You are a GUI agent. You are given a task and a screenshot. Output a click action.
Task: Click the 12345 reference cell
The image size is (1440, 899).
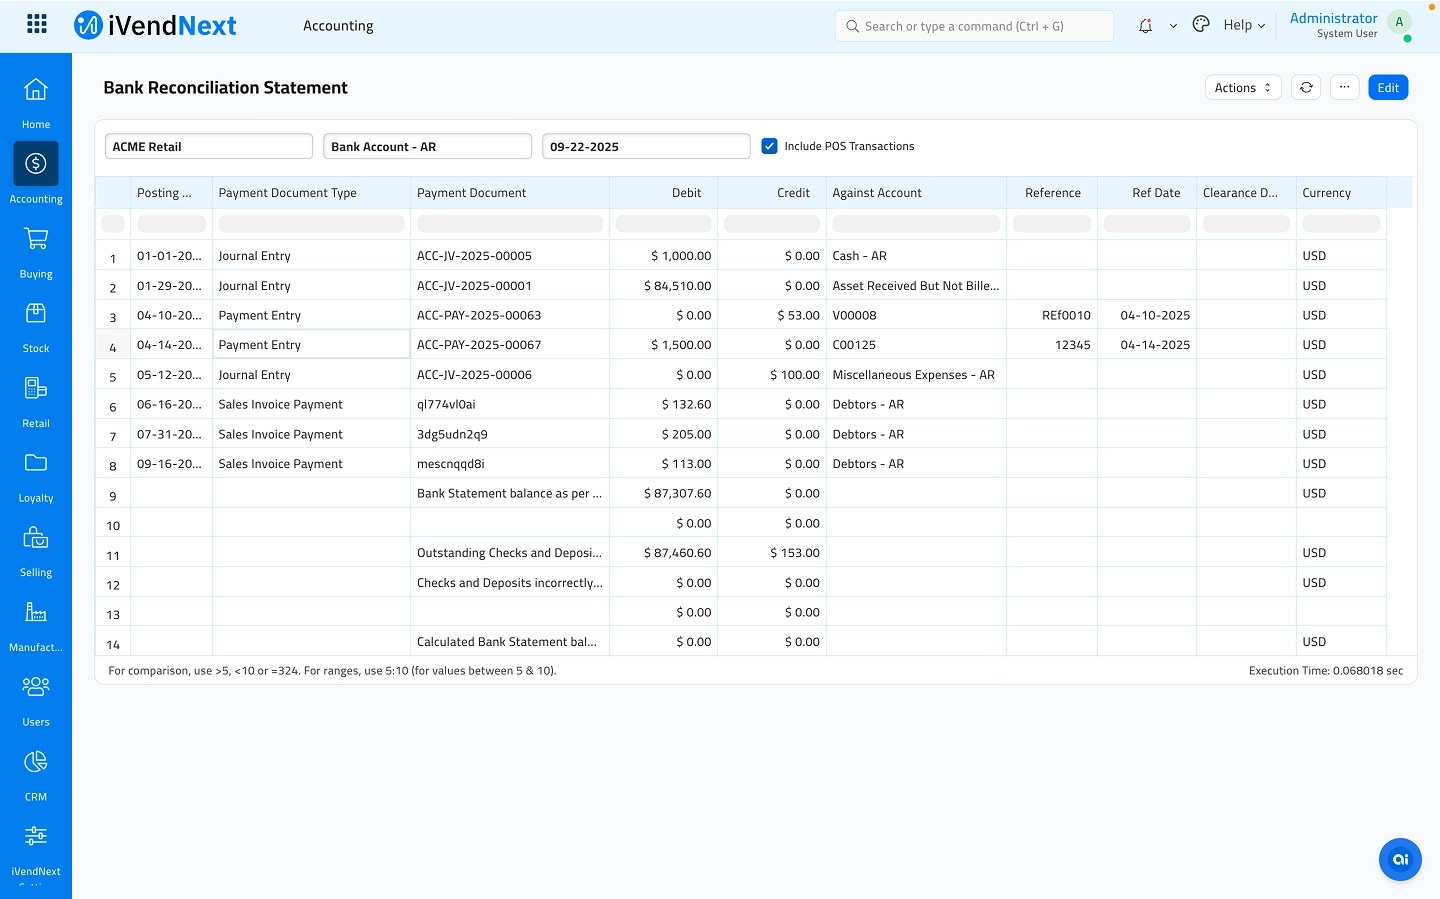(x=1052, y=345)
